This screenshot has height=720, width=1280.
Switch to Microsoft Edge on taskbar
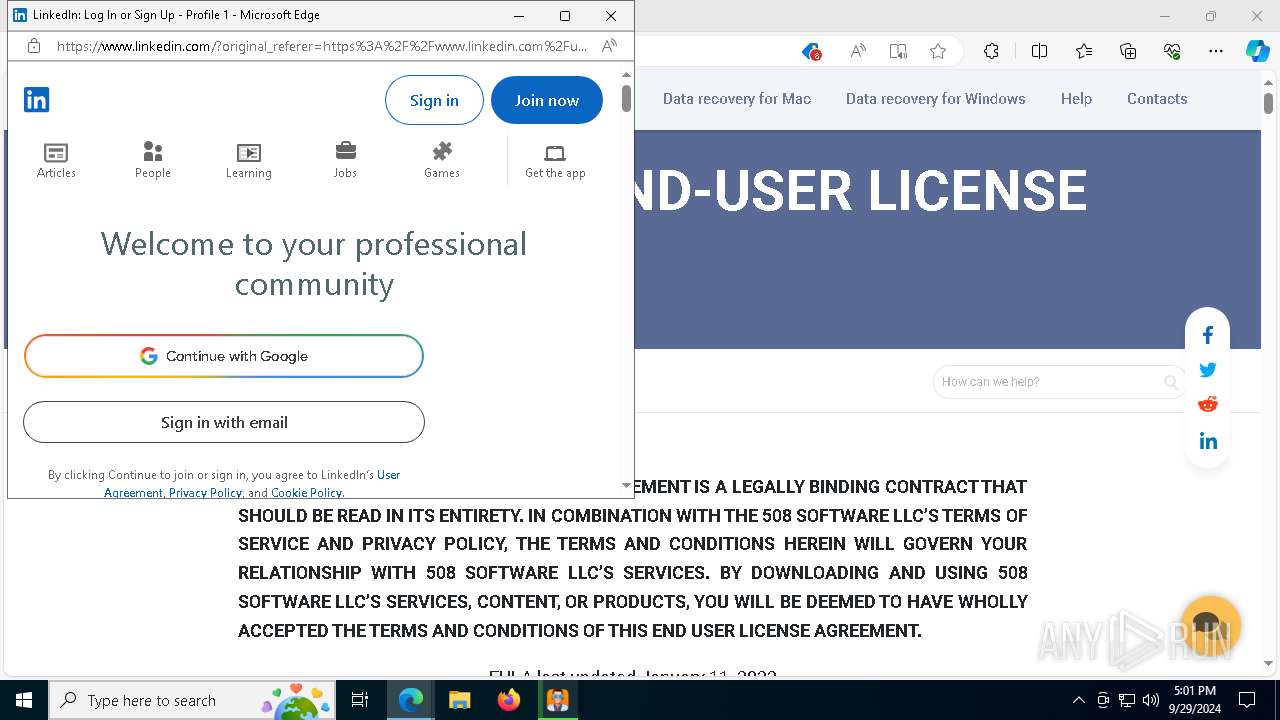tap(411, 700)
